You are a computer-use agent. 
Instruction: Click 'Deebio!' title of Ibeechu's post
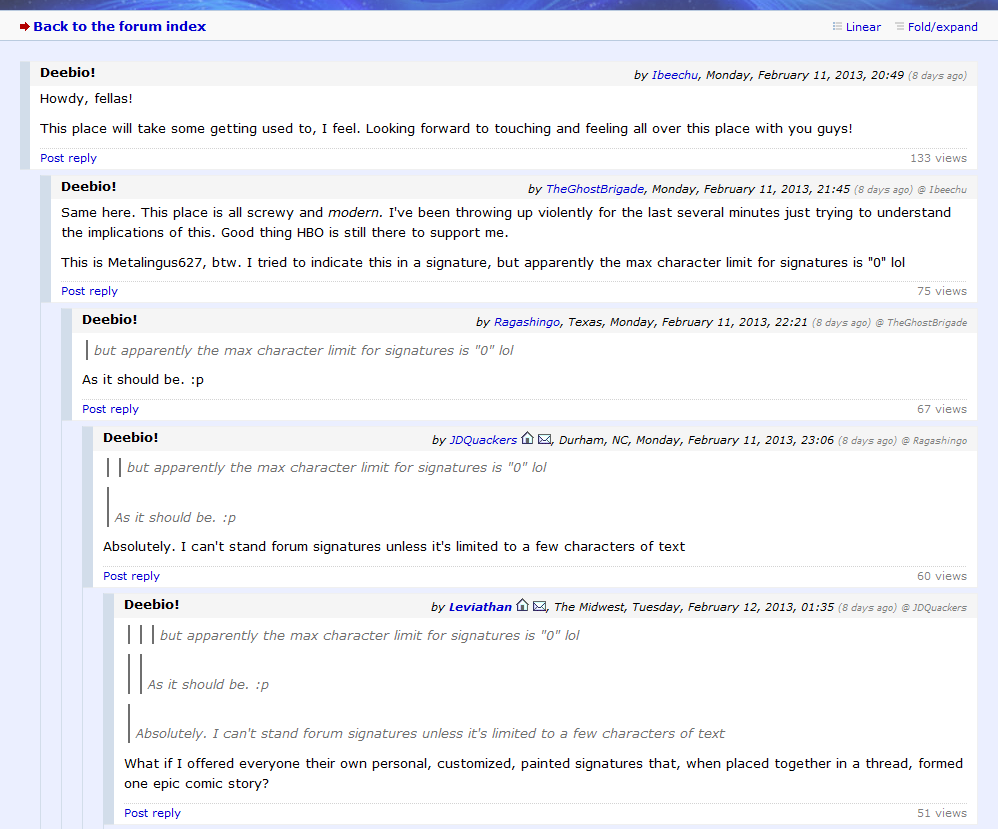pos(67,73)
